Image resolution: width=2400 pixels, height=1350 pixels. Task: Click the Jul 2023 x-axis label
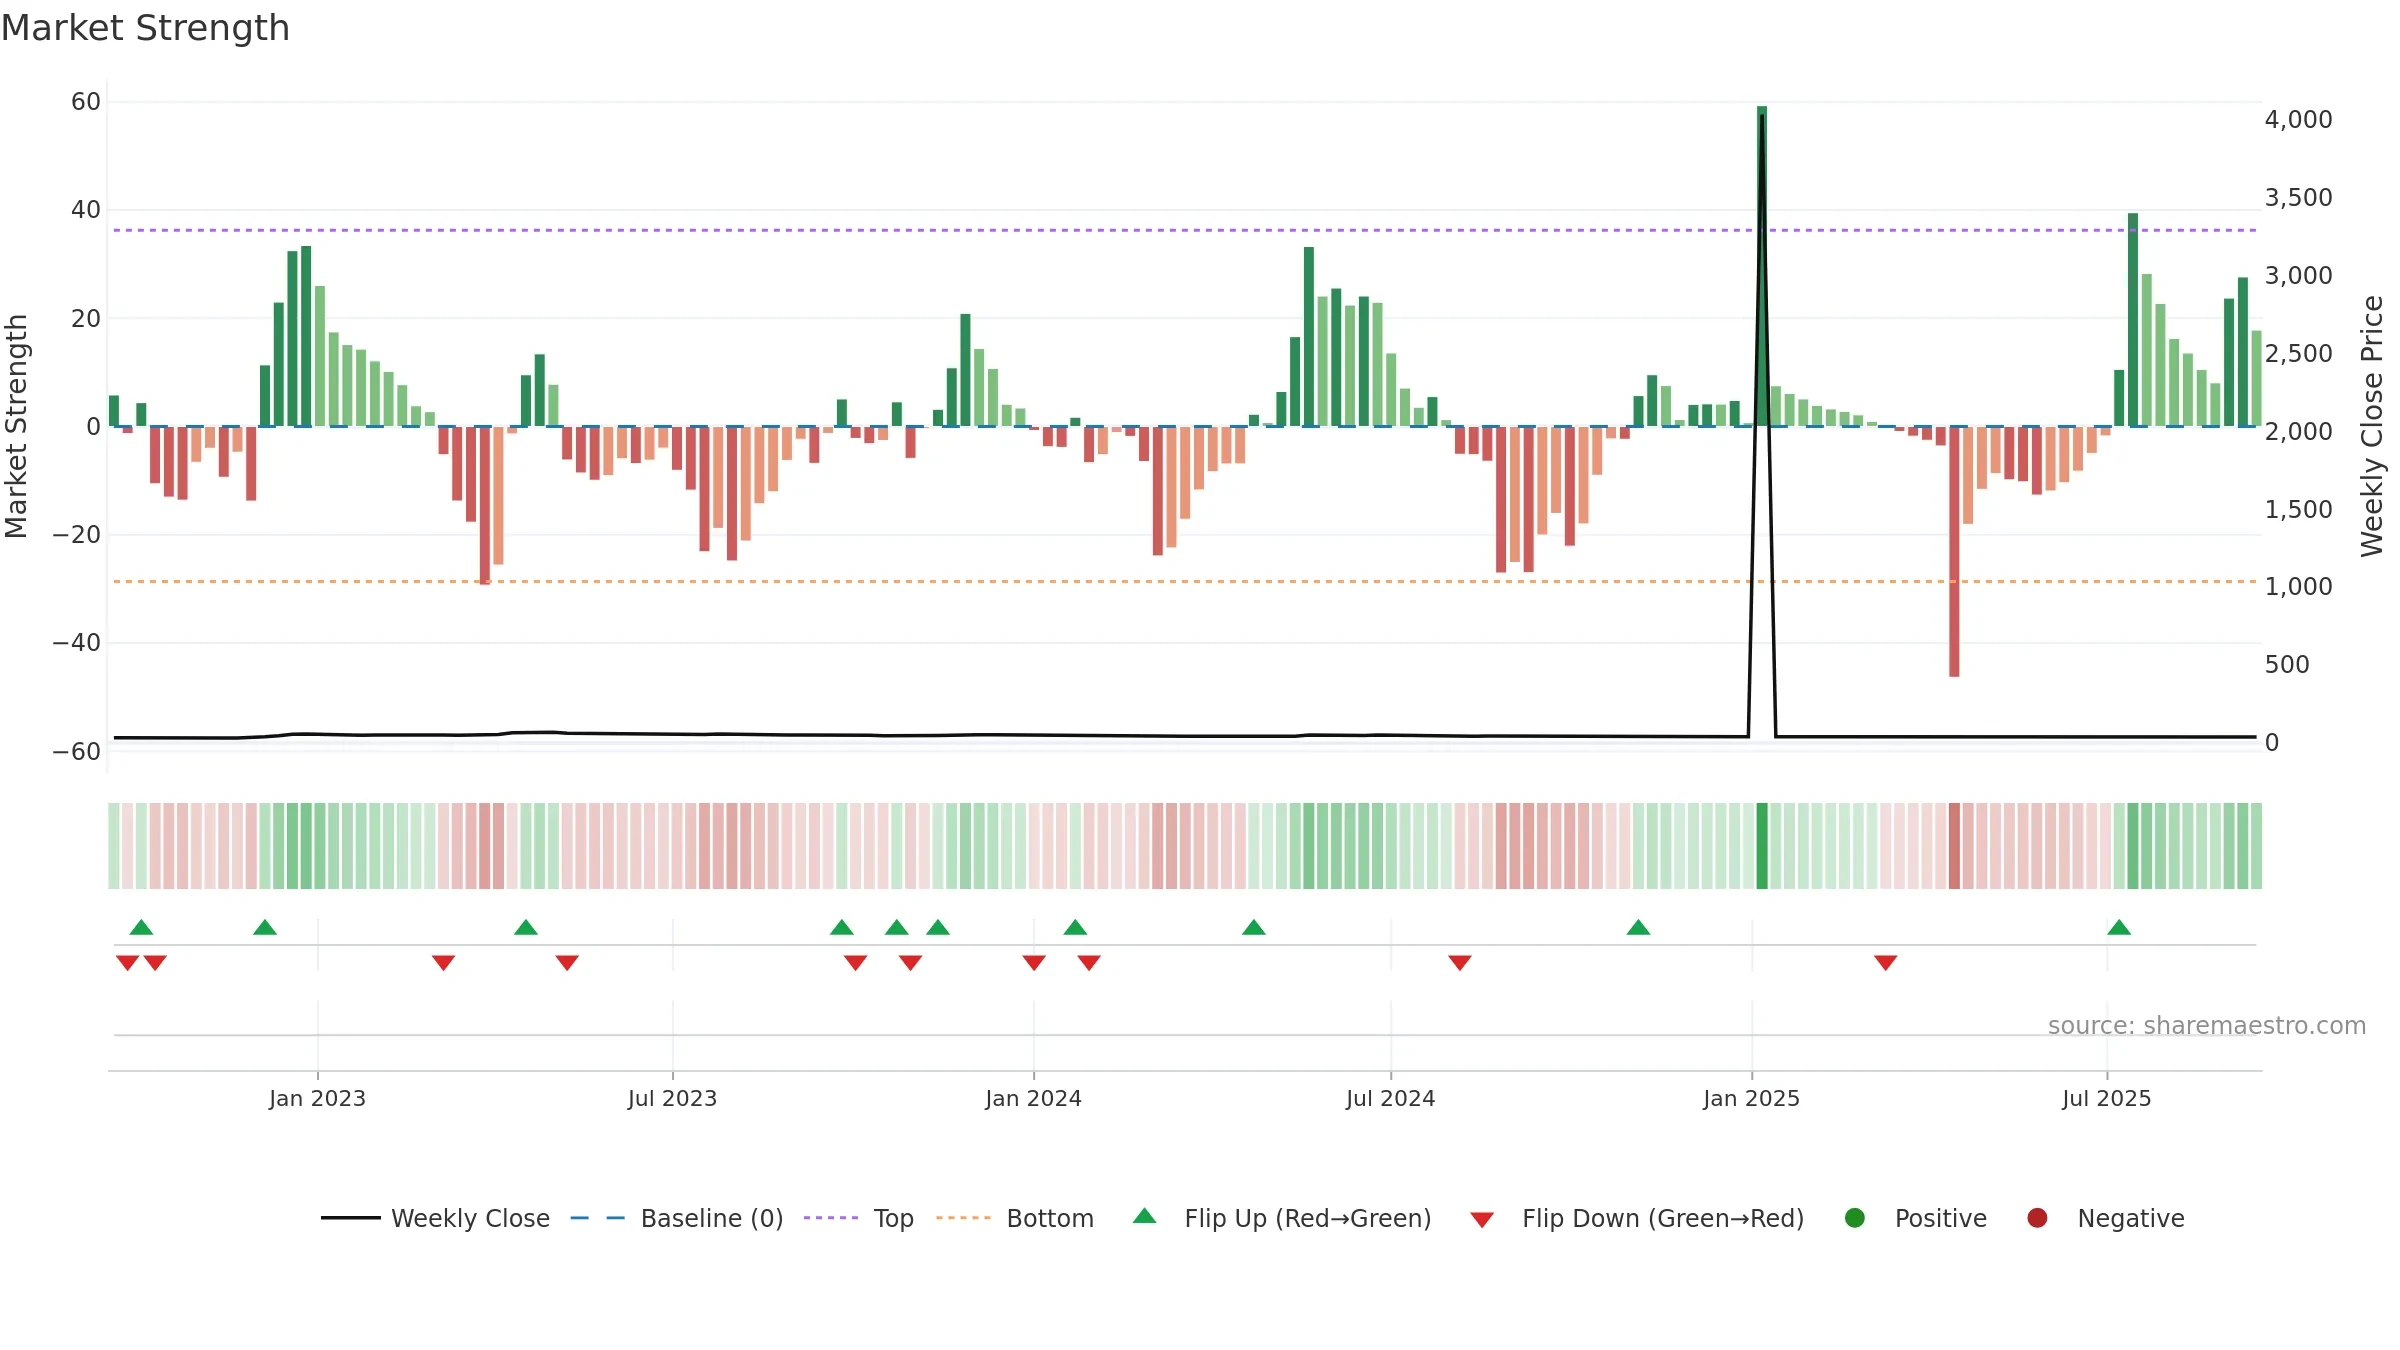point(672,1098)
